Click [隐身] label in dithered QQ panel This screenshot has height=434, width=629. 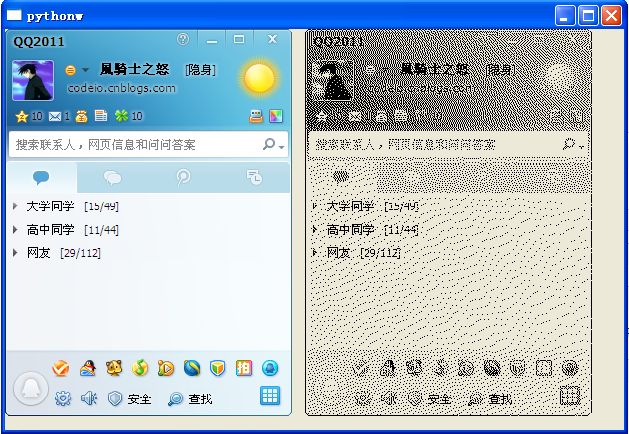coord(500,70)
